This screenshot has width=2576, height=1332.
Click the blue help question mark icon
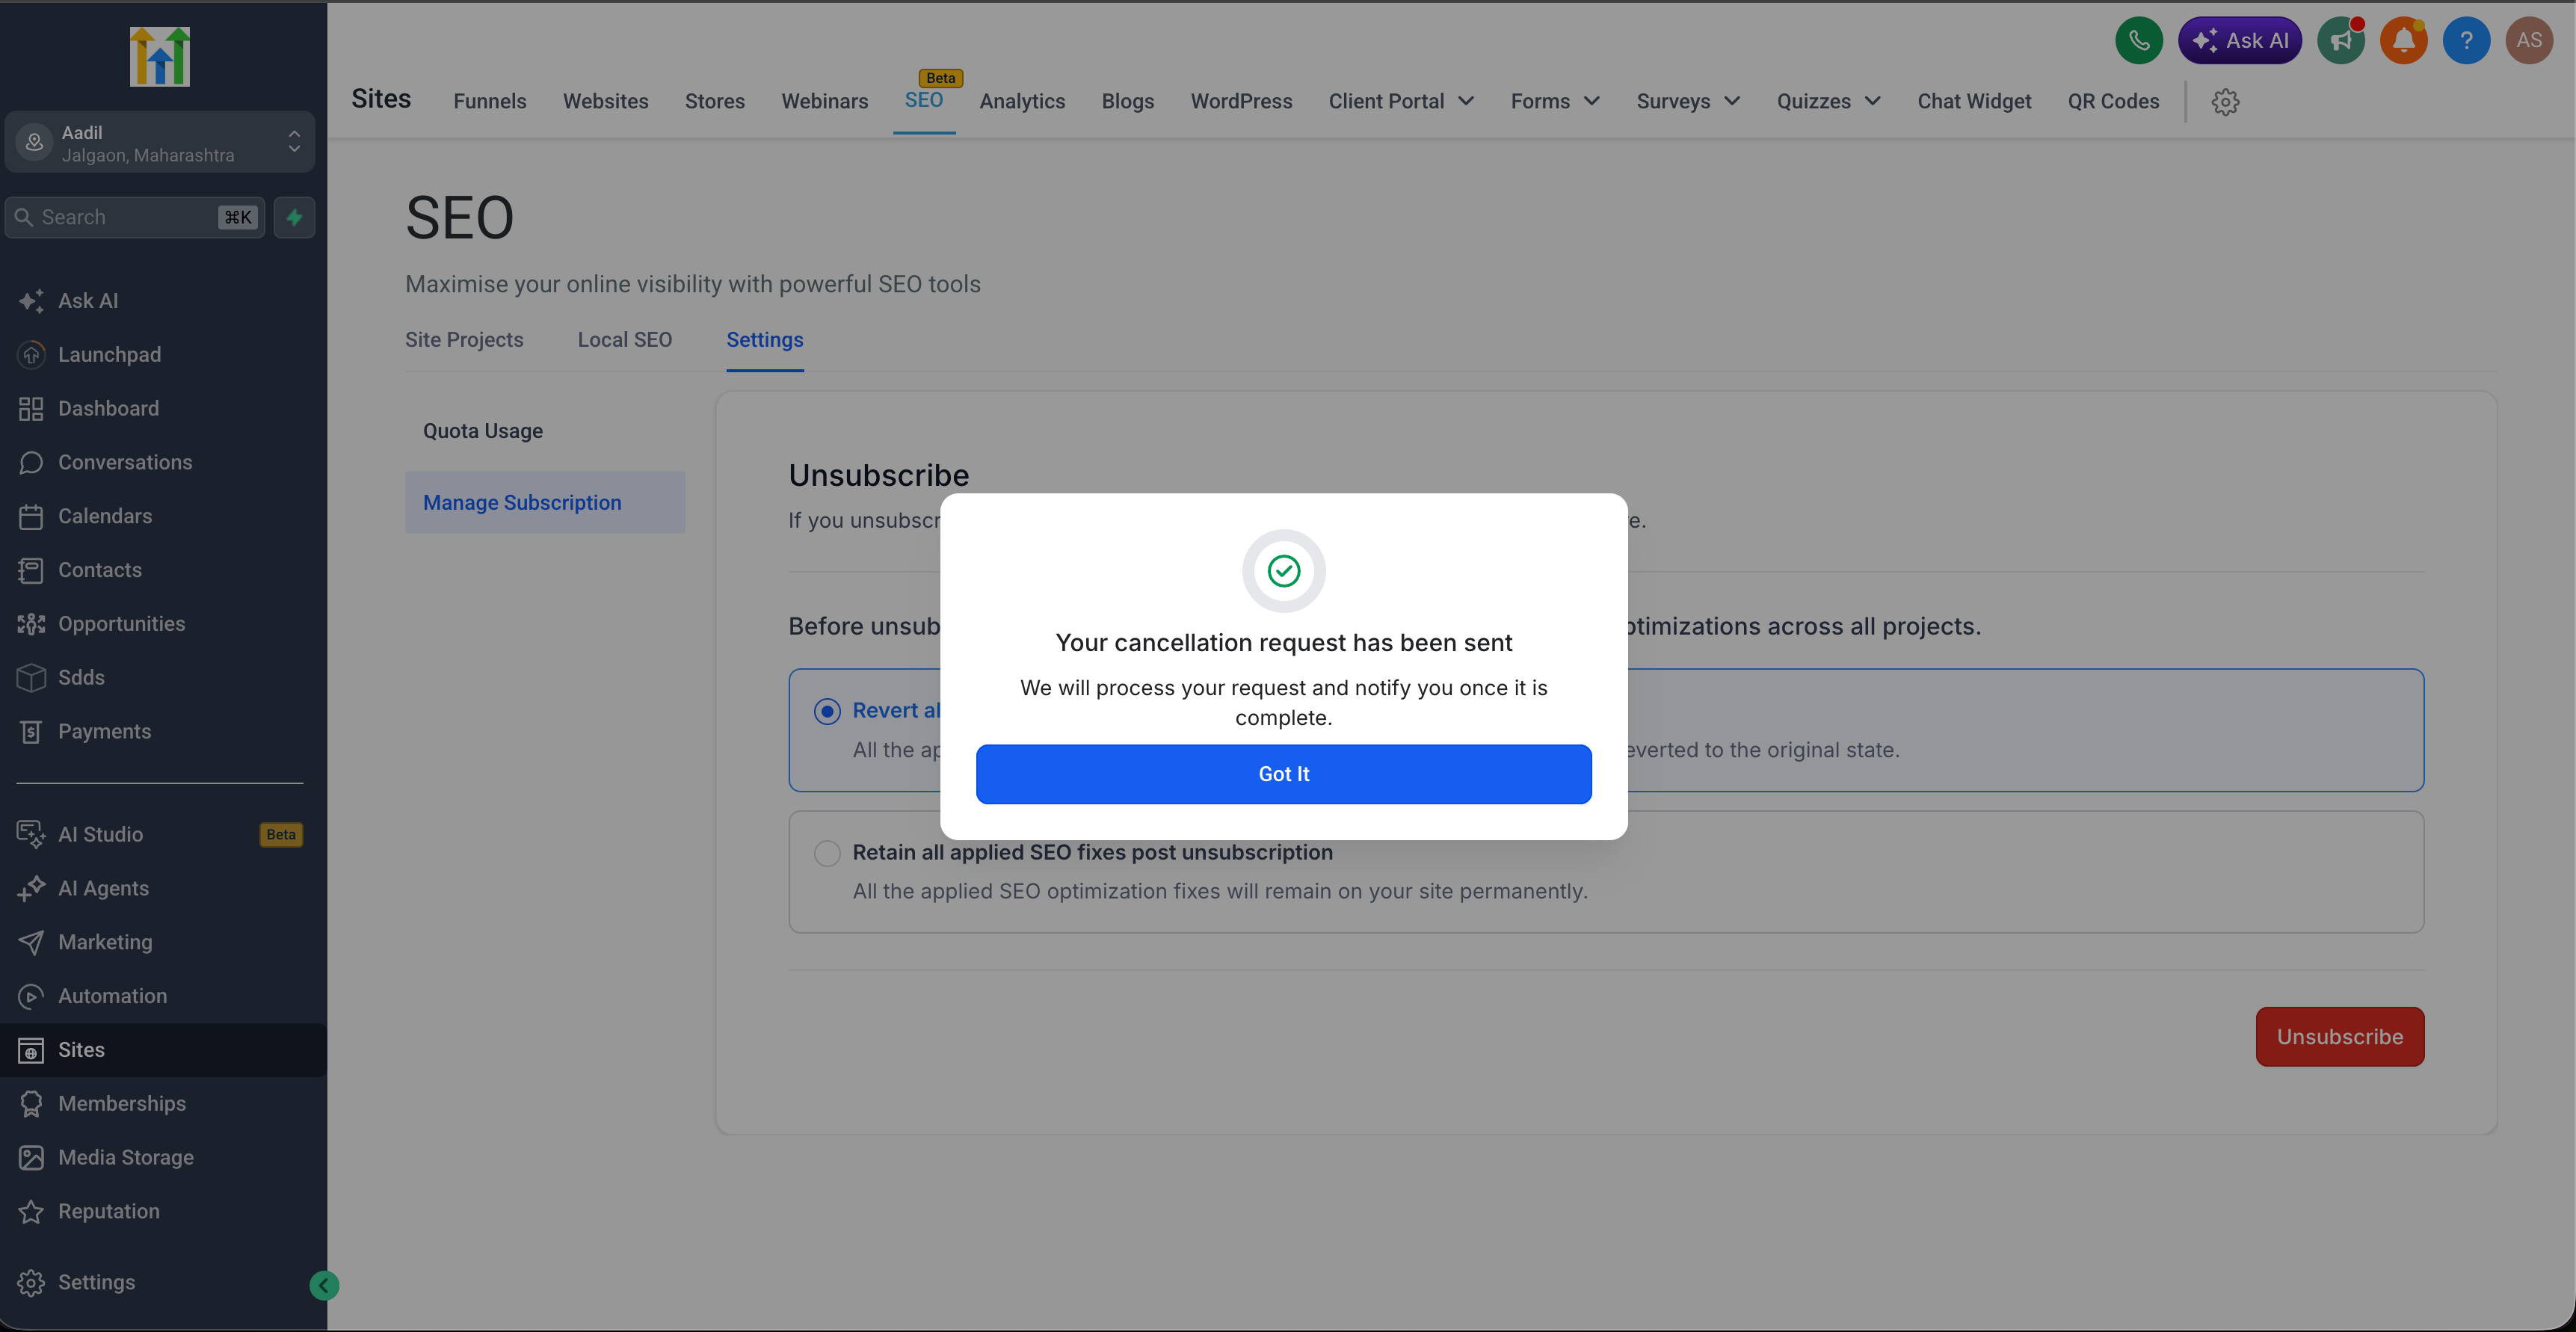[2467, 41]
